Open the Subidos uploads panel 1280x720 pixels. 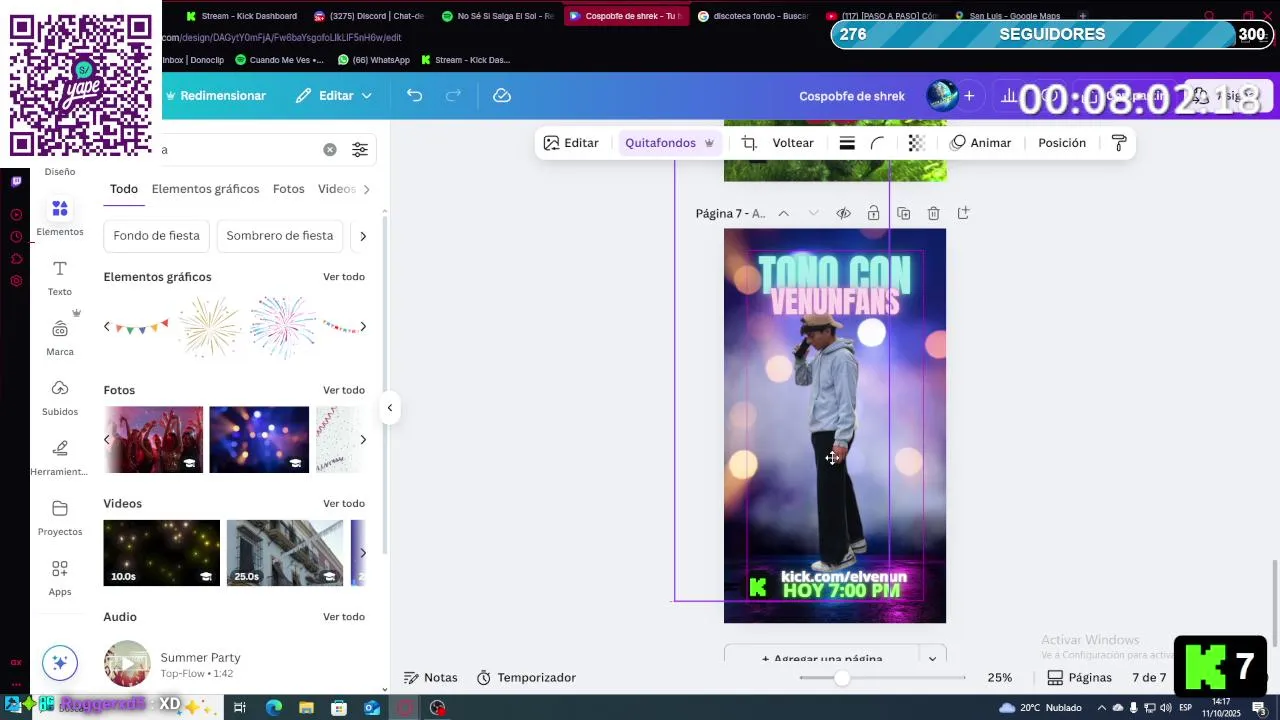tap(60, 398)
